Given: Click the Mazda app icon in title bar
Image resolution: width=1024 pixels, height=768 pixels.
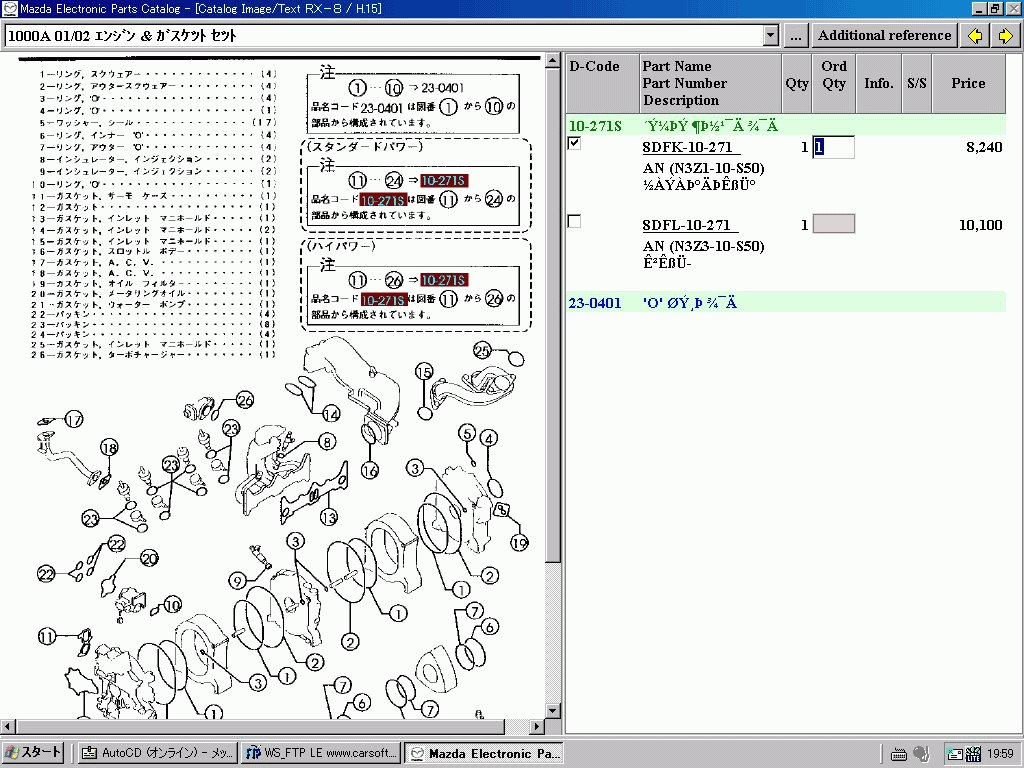Looking at the screenshot, I should click(x=10, y=8).
